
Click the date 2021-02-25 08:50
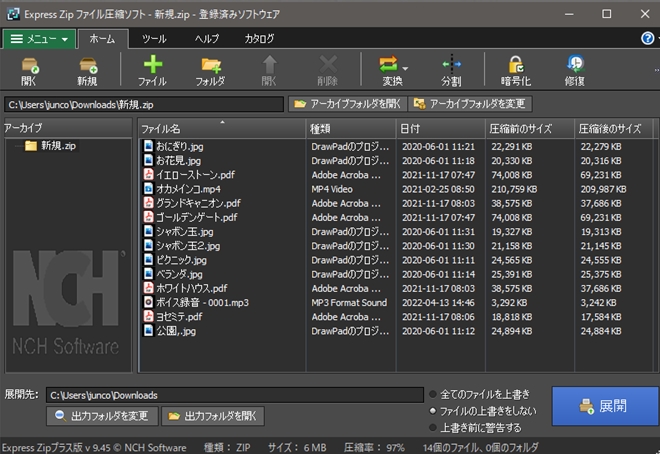point(438,189)
